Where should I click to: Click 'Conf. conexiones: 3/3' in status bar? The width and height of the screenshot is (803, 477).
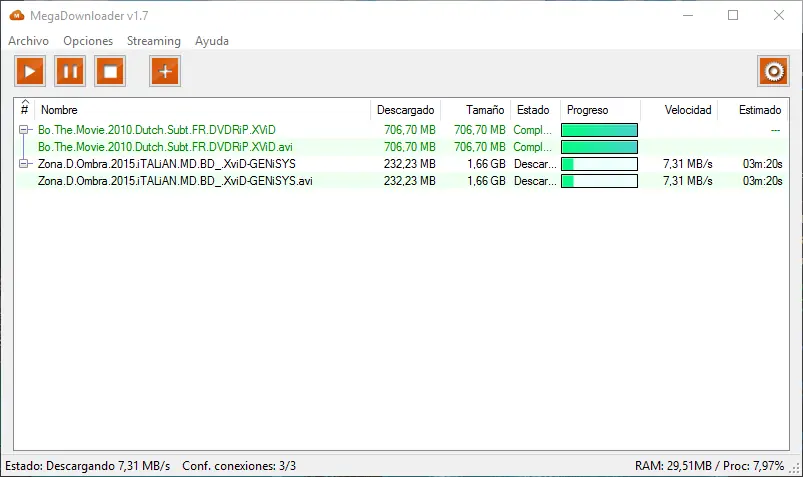click(x=239, y=466)
